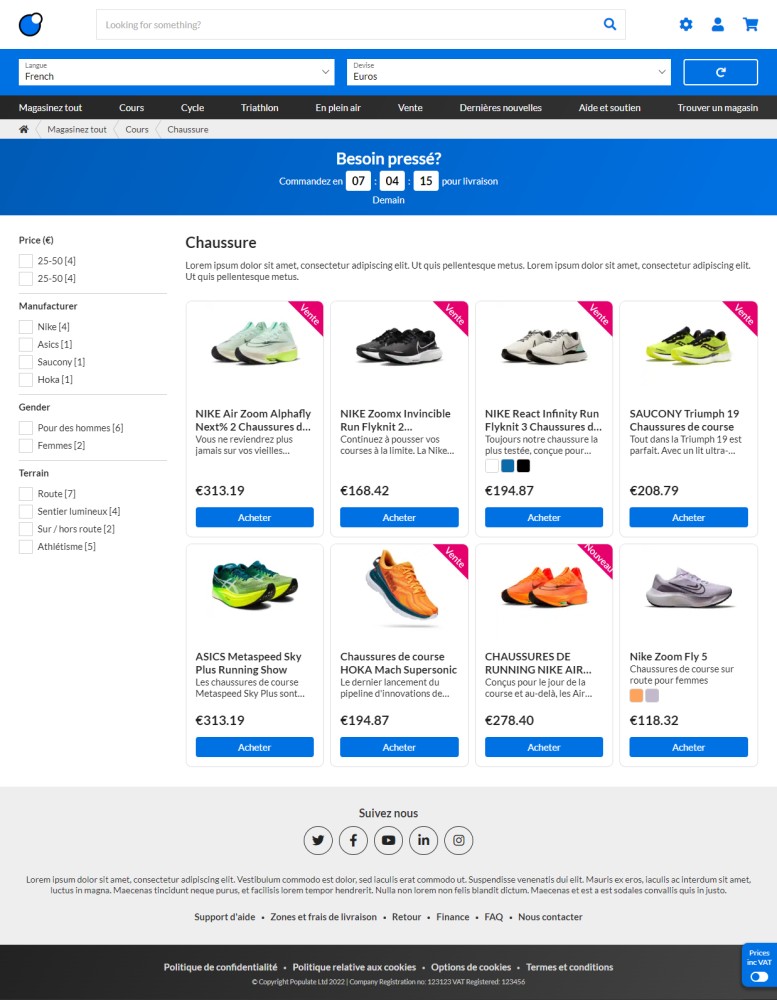Image resolution: width=777 pixels, height=1000 pixels.
Task: Go to home via breadcrumb house icon
Action: coord(24,129)
